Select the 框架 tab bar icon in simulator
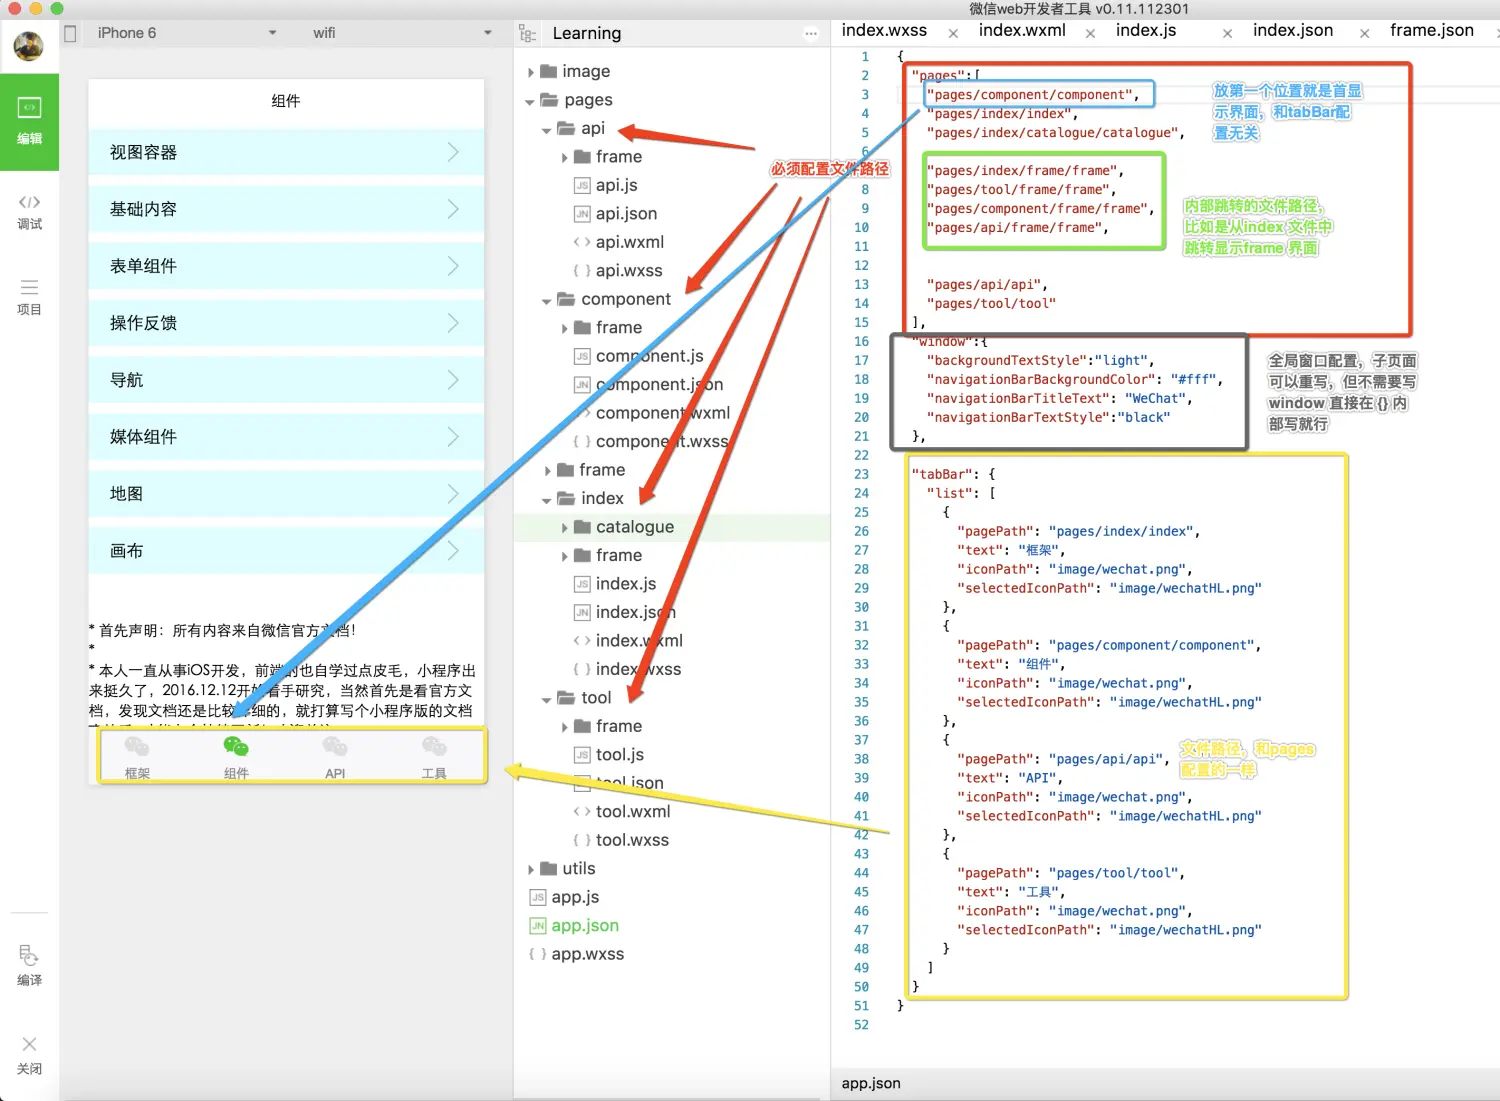 coord(137,757)
